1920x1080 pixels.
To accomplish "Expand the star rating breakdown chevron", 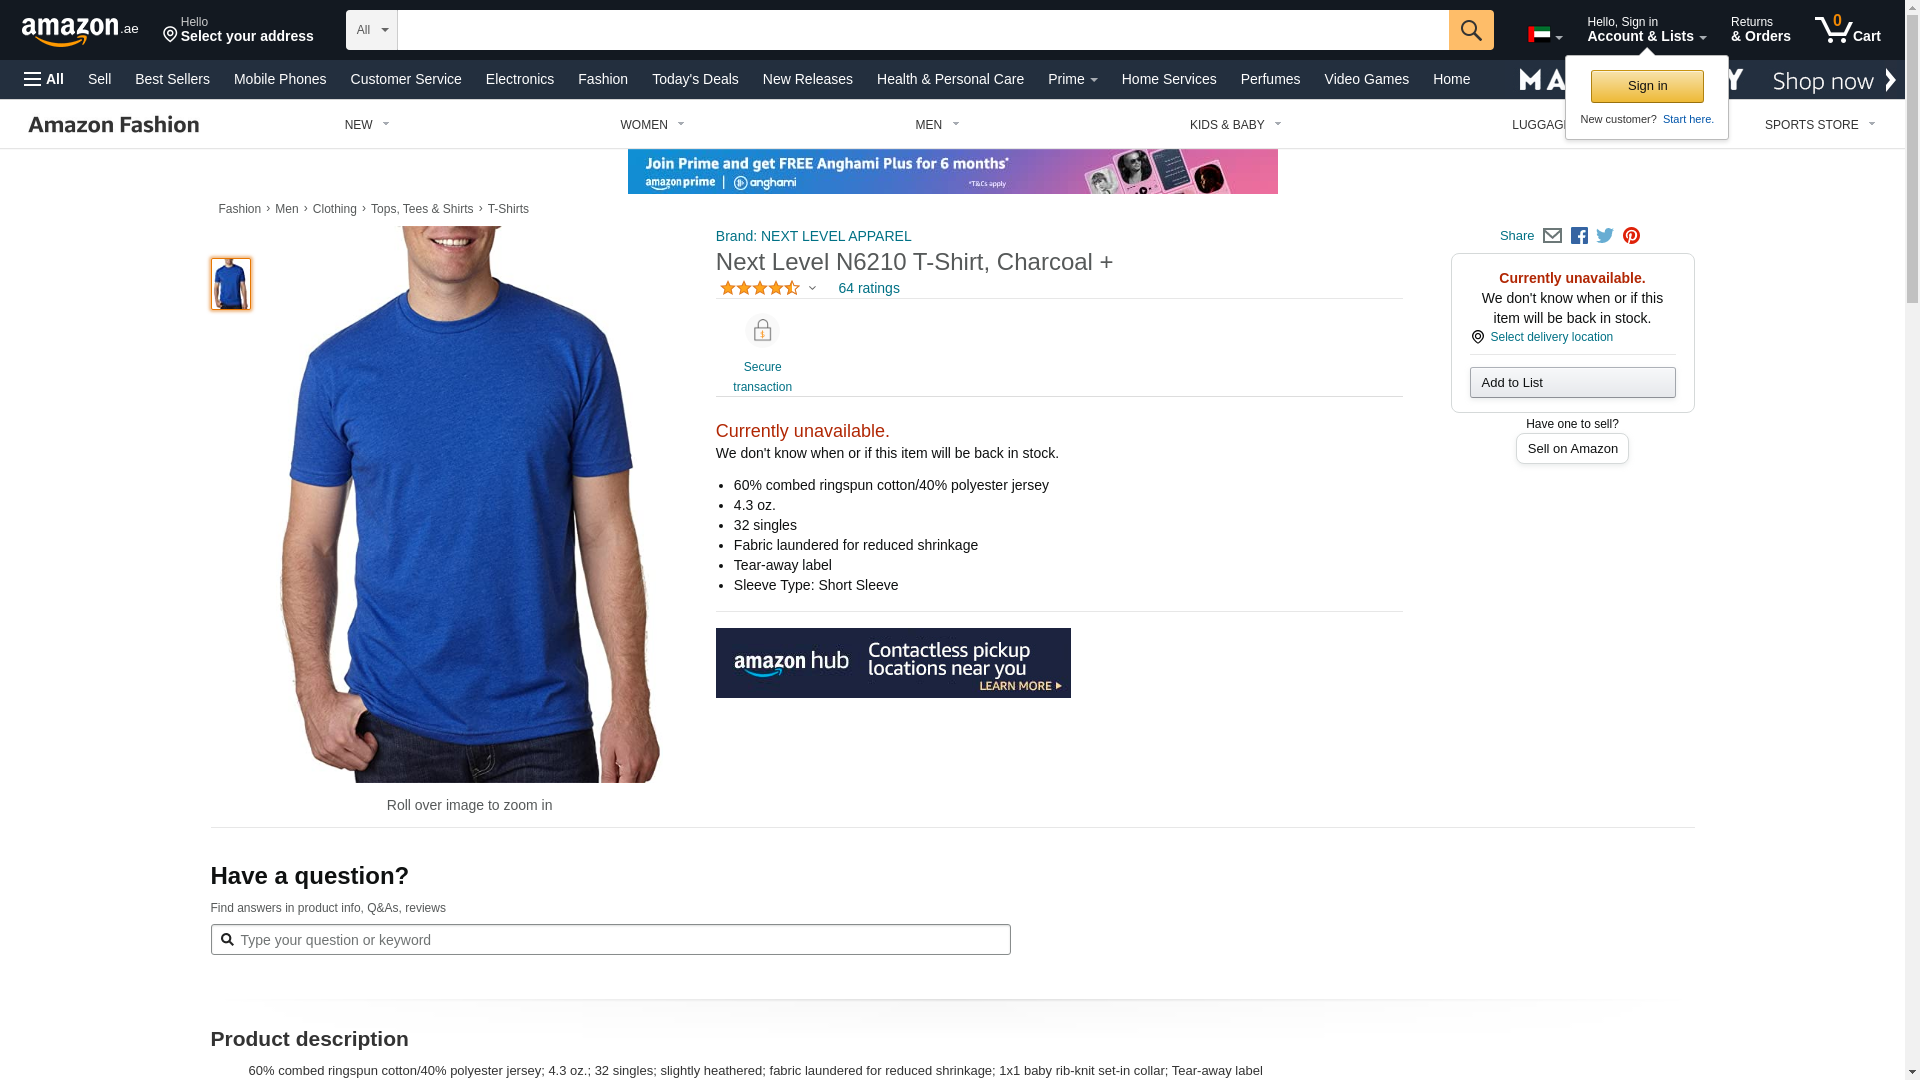I will pyautogui.click(x=812, y=288).
